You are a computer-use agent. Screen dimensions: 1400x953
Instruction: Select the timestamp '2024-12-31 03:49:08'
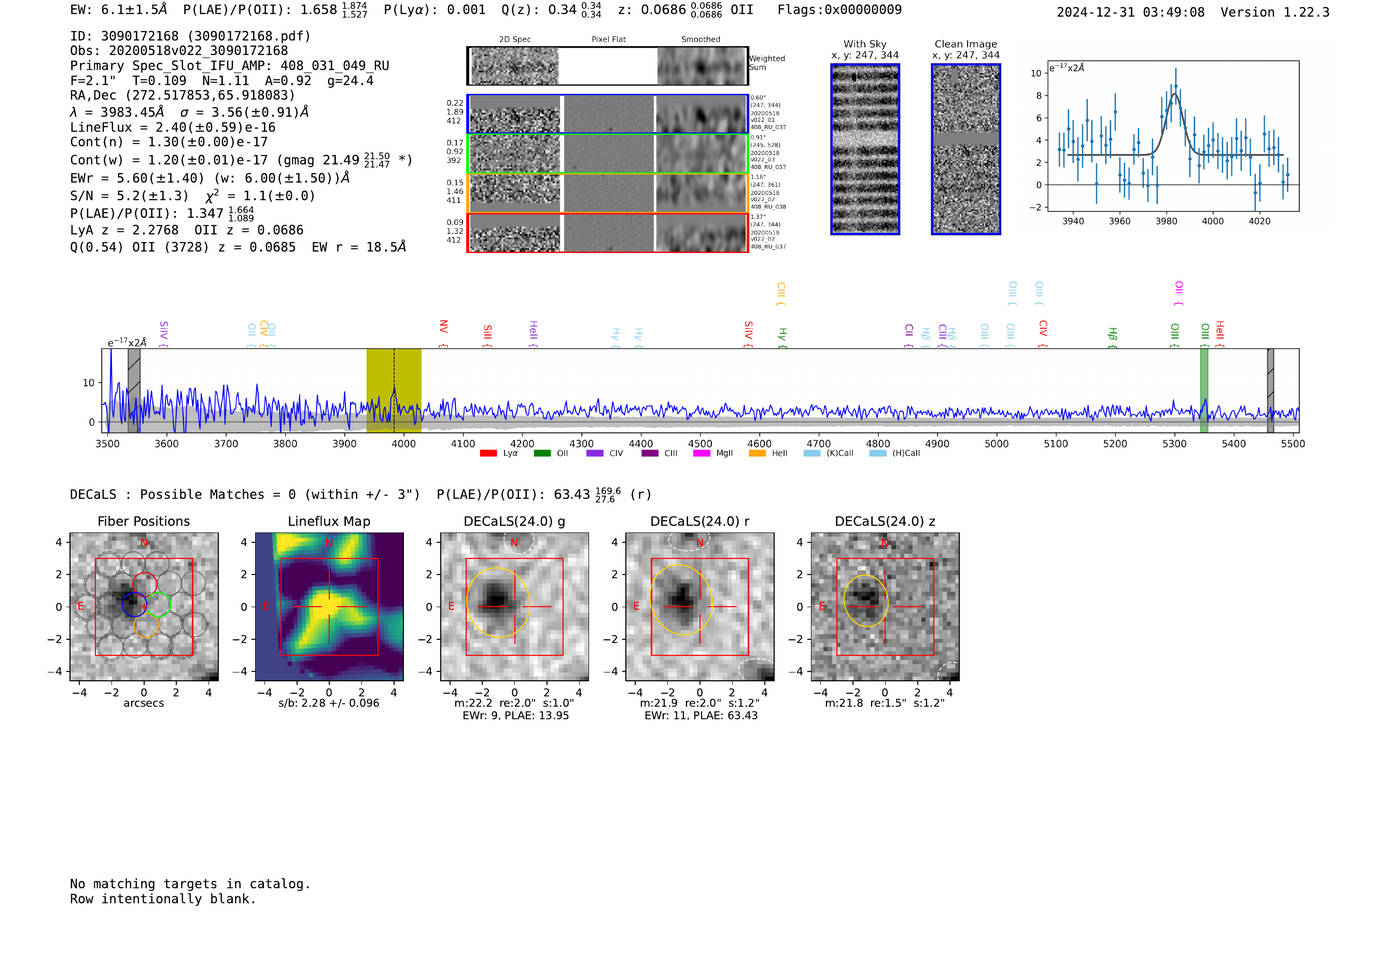[x=1131, y=12]
